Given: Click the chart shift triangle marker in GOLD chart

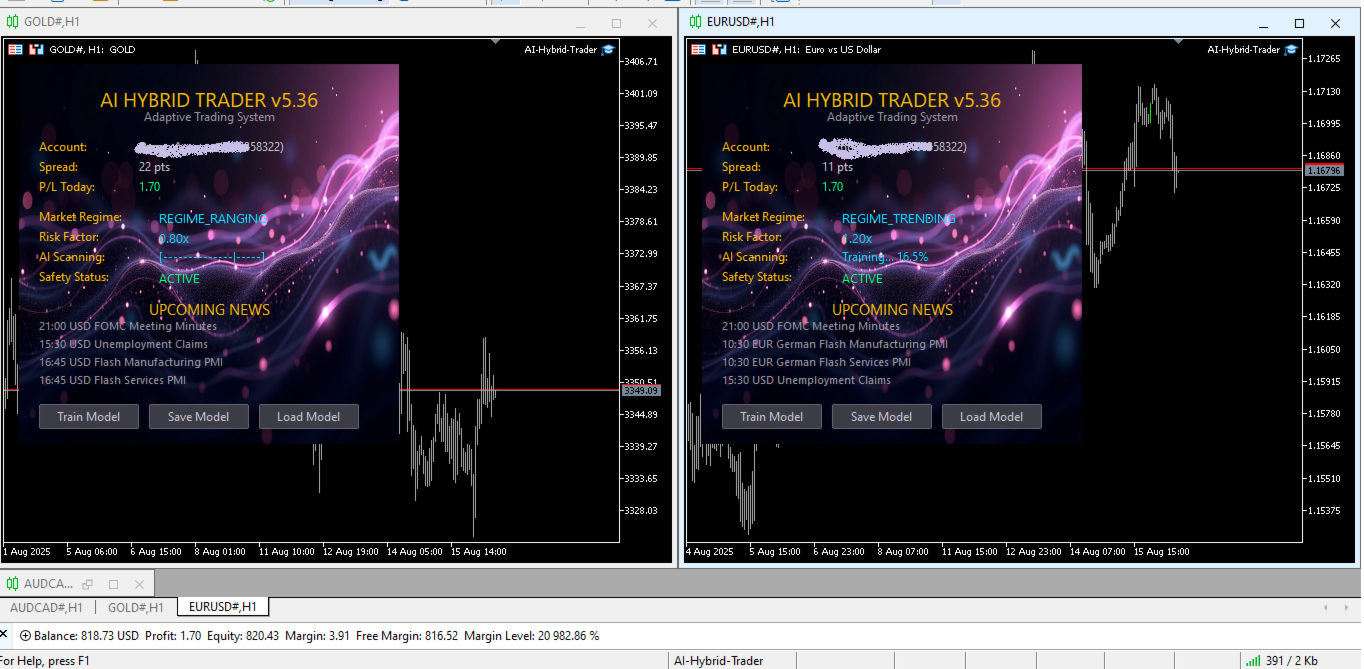Looking at the screenshot, I should click(497, 42).
